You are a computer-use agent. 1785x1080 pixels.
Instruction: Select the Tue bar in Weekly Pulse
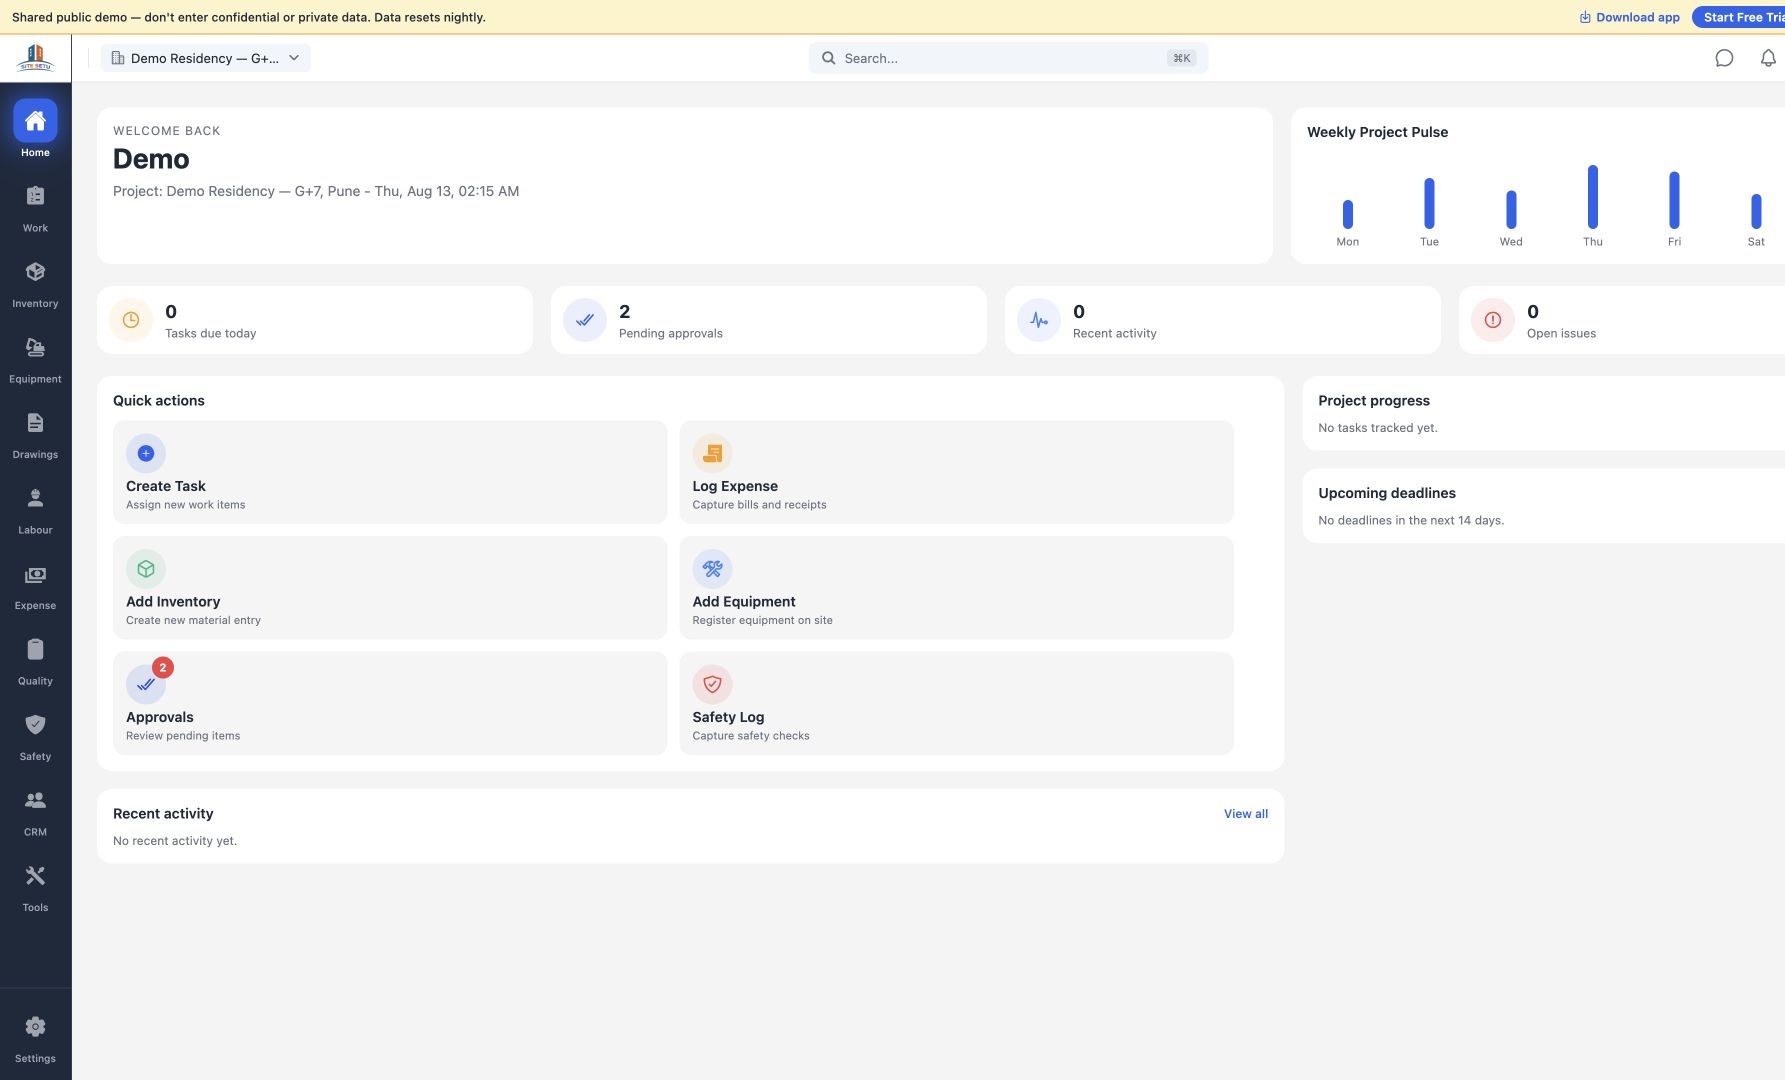pos(1429,203)
